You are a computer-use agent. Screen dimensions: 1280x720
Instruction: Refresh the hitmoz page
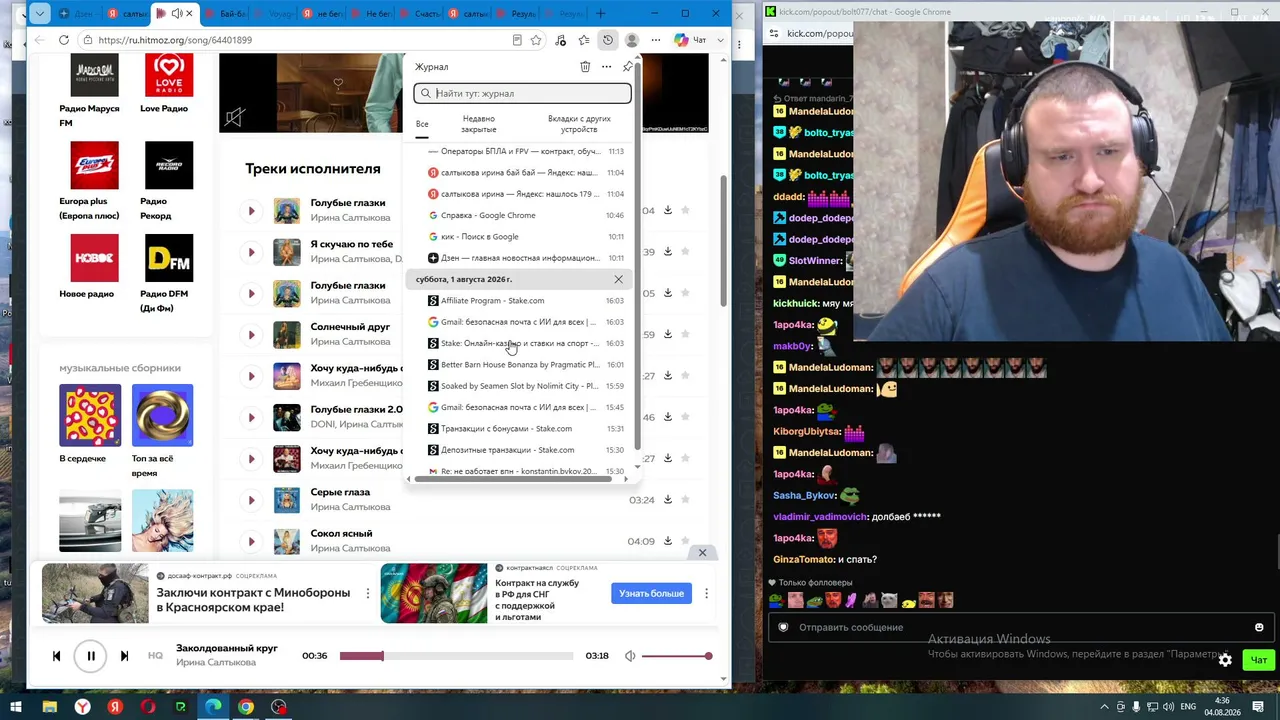pyautogui.click(x=64, y=40)
